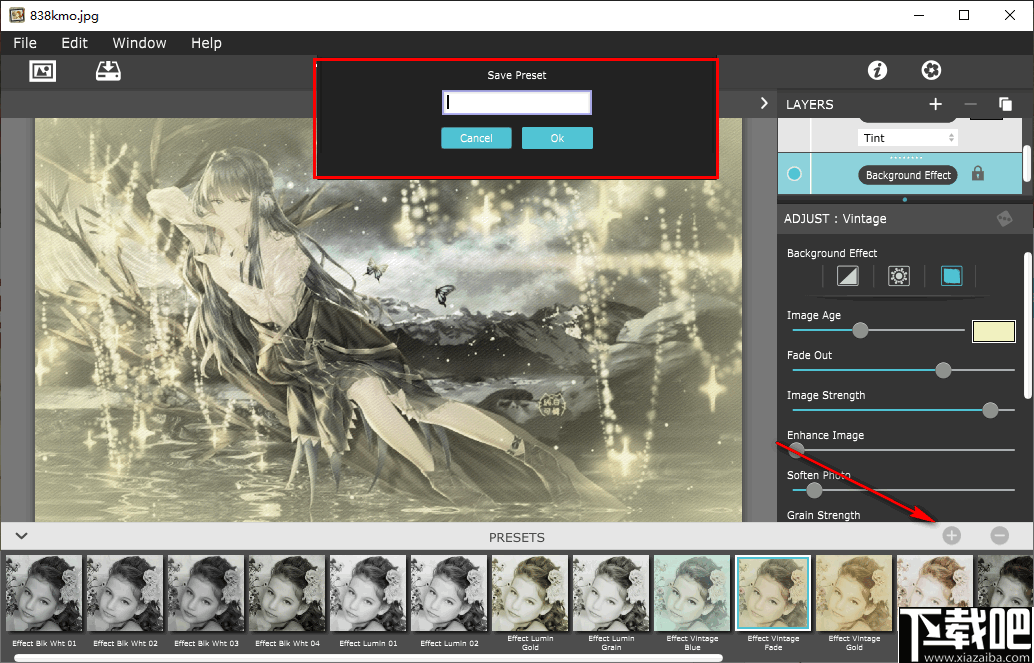Click Cancel in Save Preset dialog
This screenshot has width=1034, height=663.
tap(476, 138)
